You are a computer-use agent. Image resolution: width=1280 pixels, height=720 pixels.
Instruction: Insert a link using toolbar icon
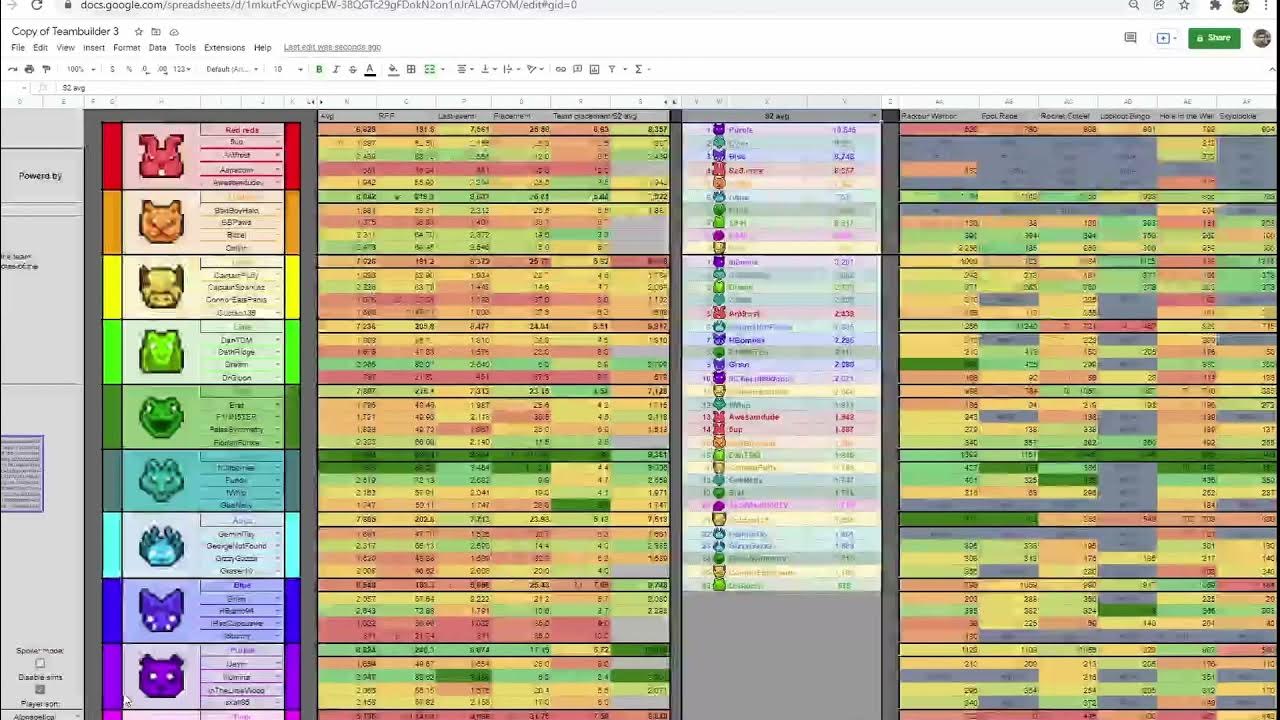561,69
